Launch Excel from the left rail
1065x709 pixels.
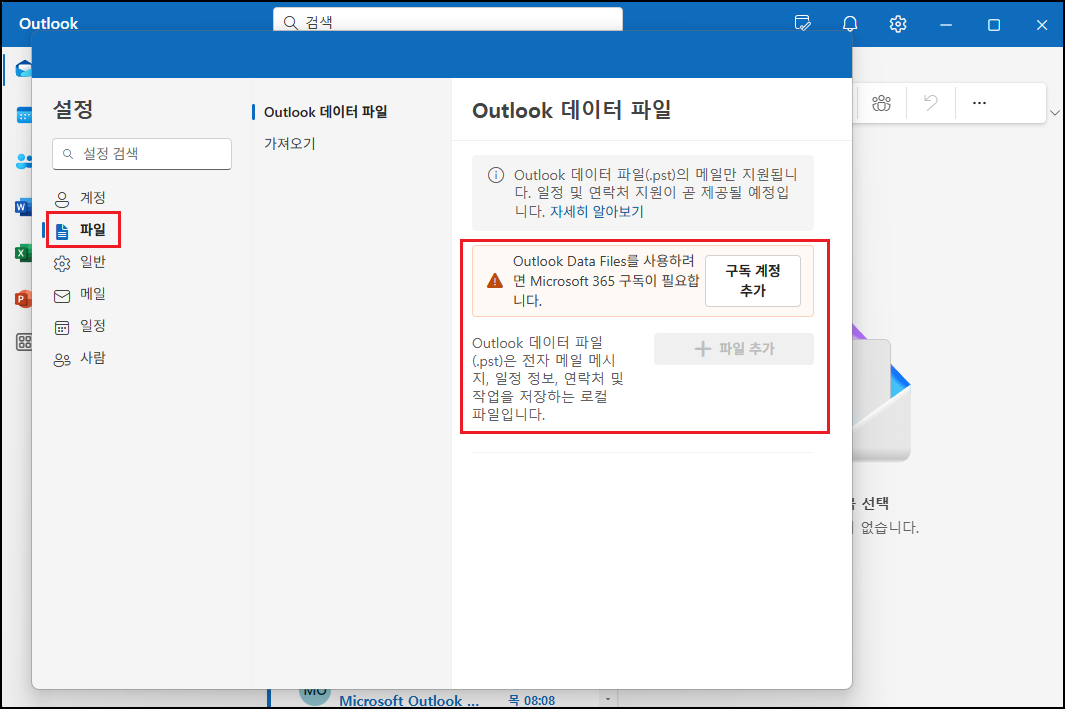pos(23,253)
